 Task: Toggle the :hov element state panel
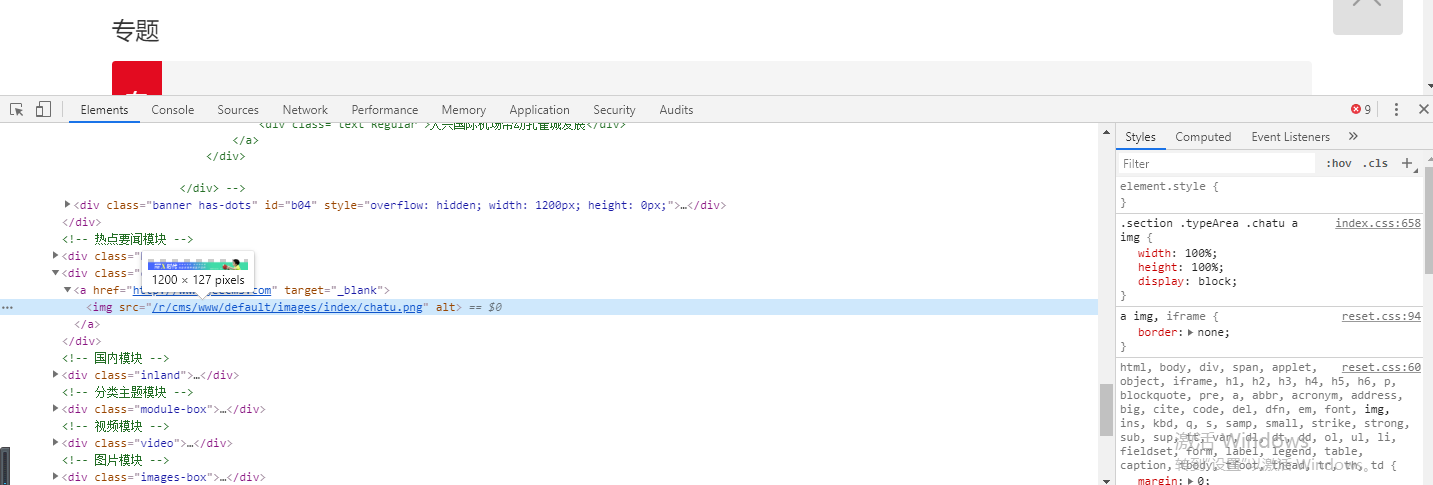pyautogui.click(x=1338, y=164)
